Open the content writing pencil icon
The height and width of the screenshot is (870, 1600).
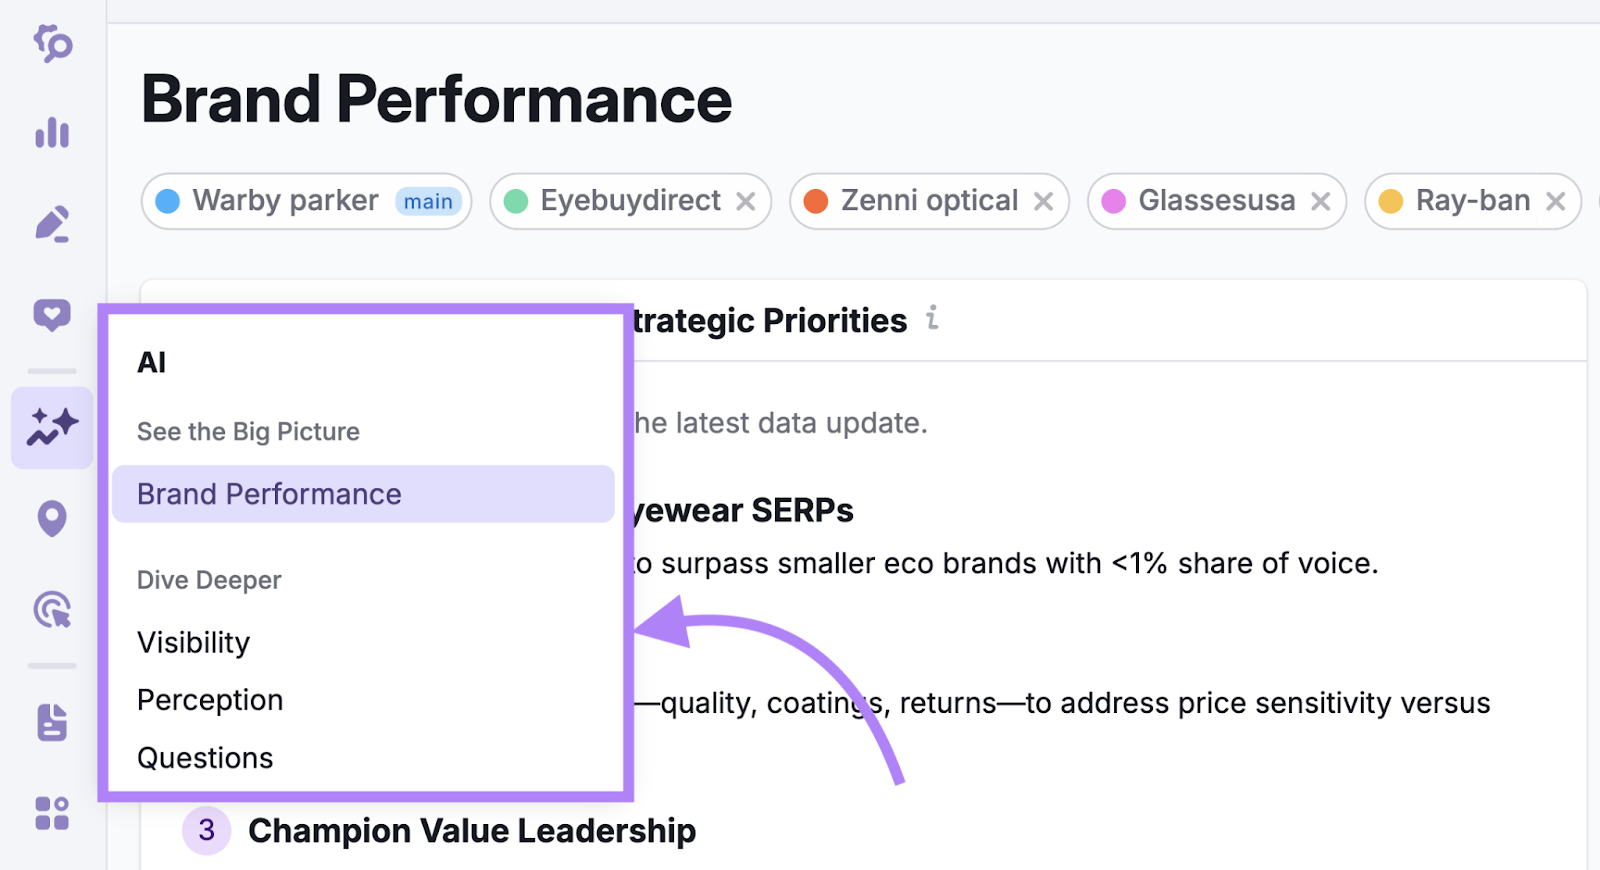52,223
